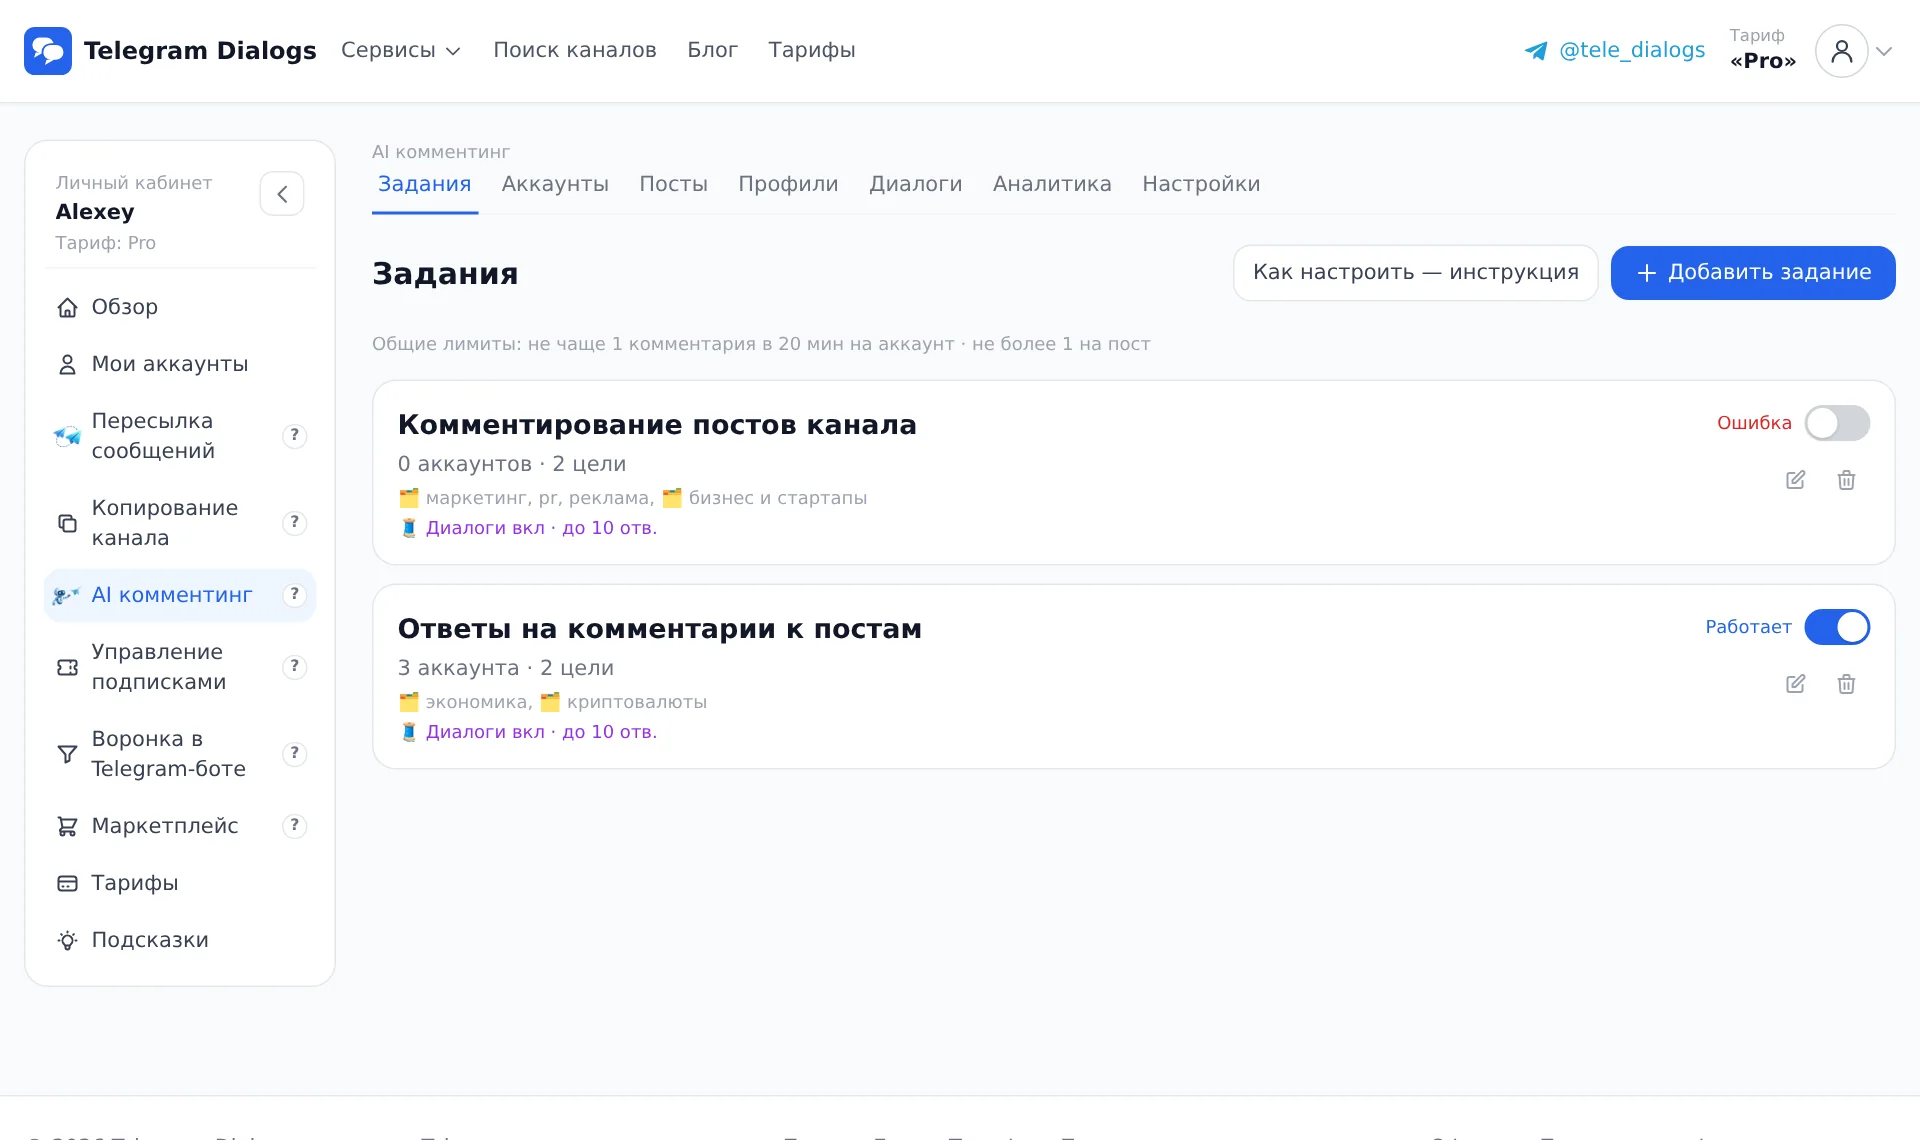Click the Задания tab
The height and width of the screenshot is (1140, 1920).
[x=425, y=184]
